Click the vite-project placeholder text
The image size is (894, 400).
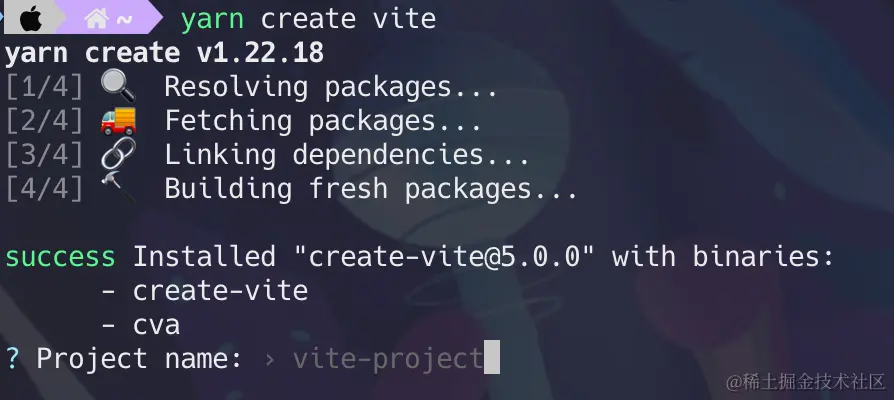[x=388, y=360]
